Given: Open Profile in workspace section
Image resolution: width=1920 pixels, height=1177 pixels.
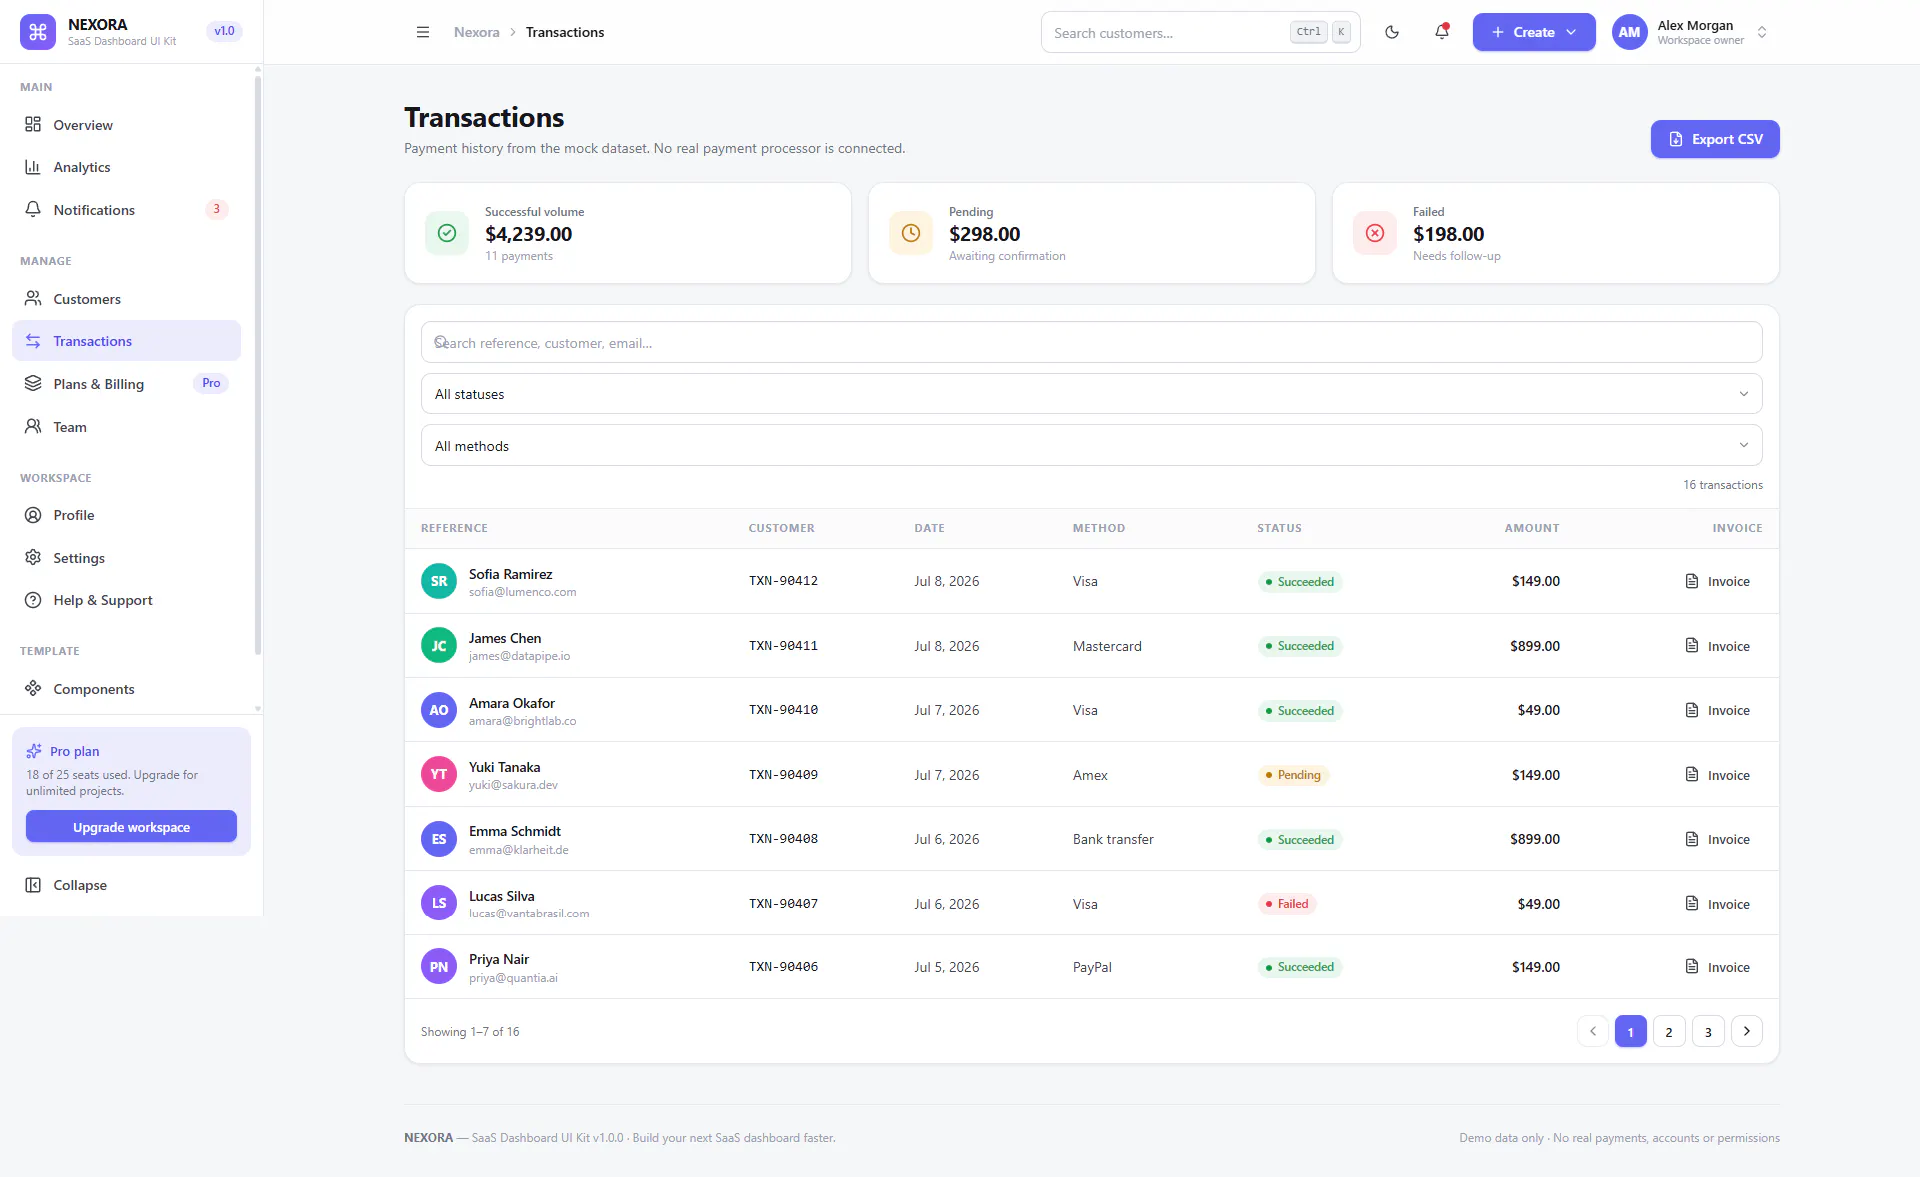Looking at the screenshot, I should [126, 515].
